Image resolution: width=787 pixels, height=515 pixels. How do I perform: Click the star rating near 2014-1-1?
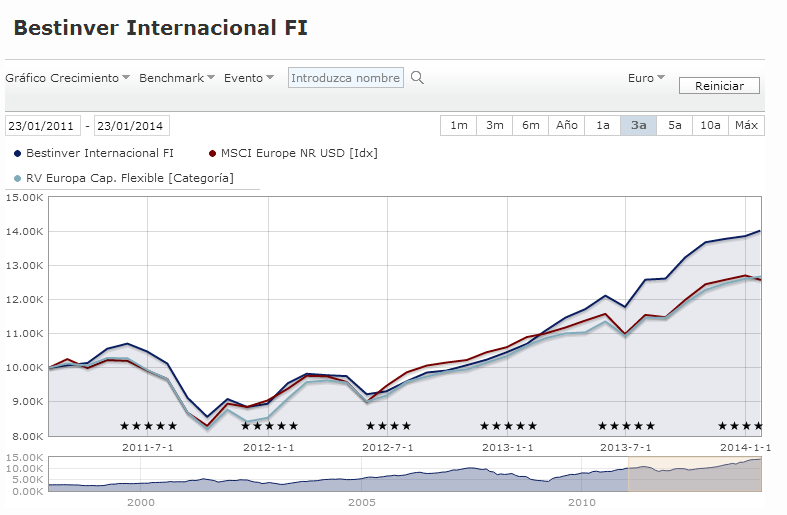pos(740,426)
